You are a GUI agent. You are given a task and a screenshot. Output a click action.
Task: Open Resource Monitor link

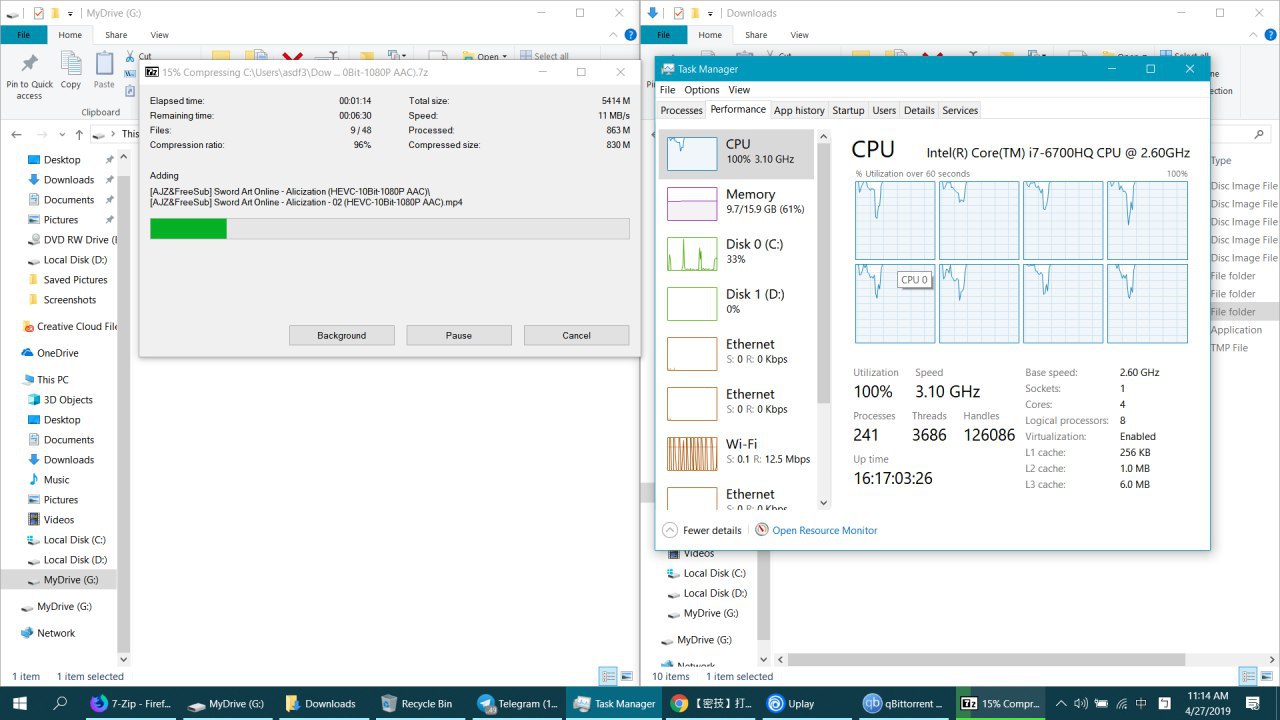(824, 530)
